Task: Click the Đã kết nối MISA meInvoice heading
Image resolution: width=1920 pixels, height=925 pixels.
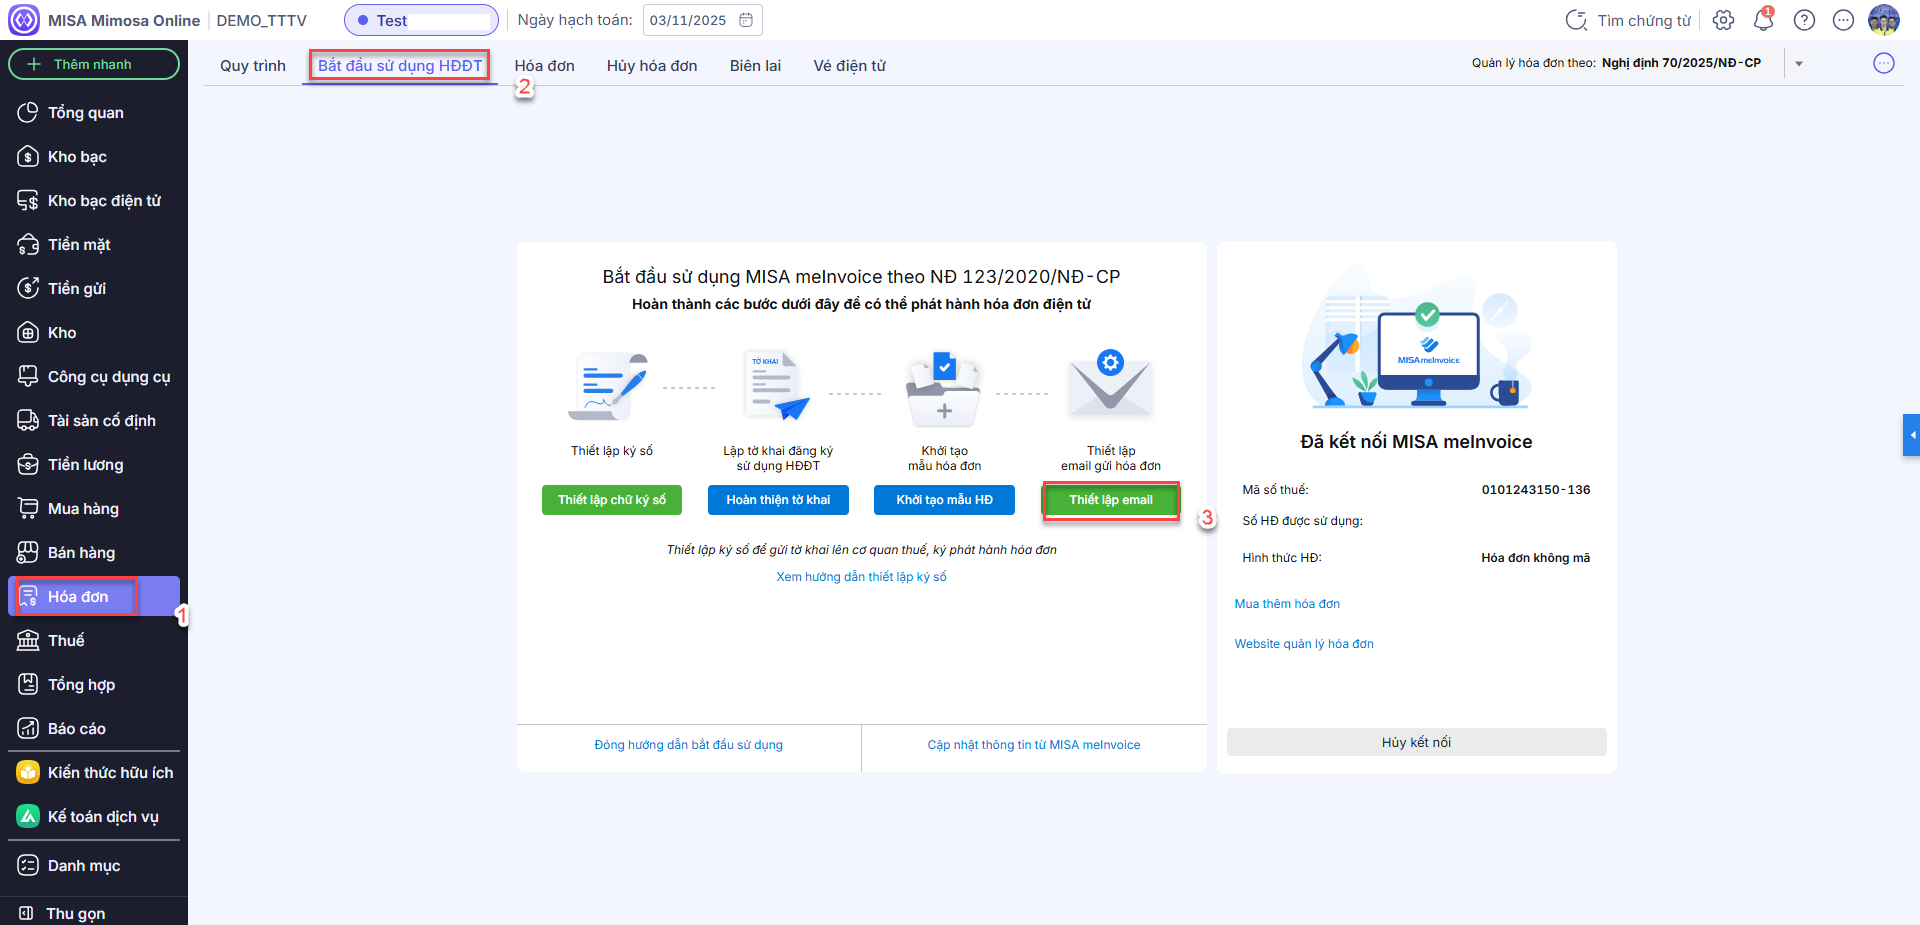Action: point(1416,442)
